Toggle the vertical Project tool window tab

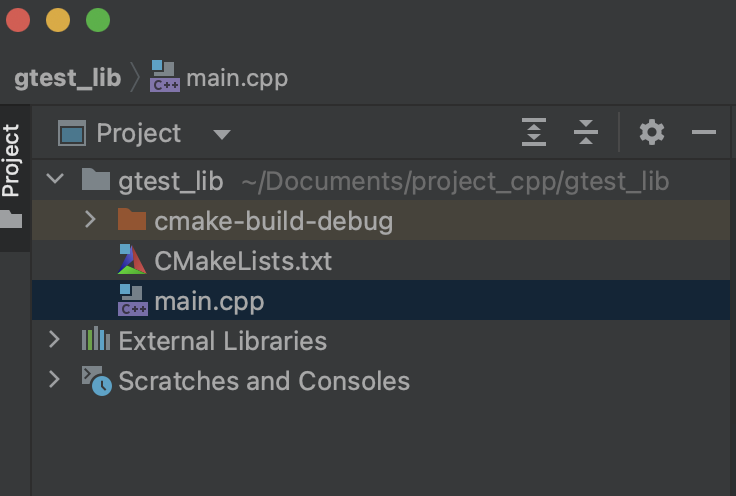coord(10,160)
